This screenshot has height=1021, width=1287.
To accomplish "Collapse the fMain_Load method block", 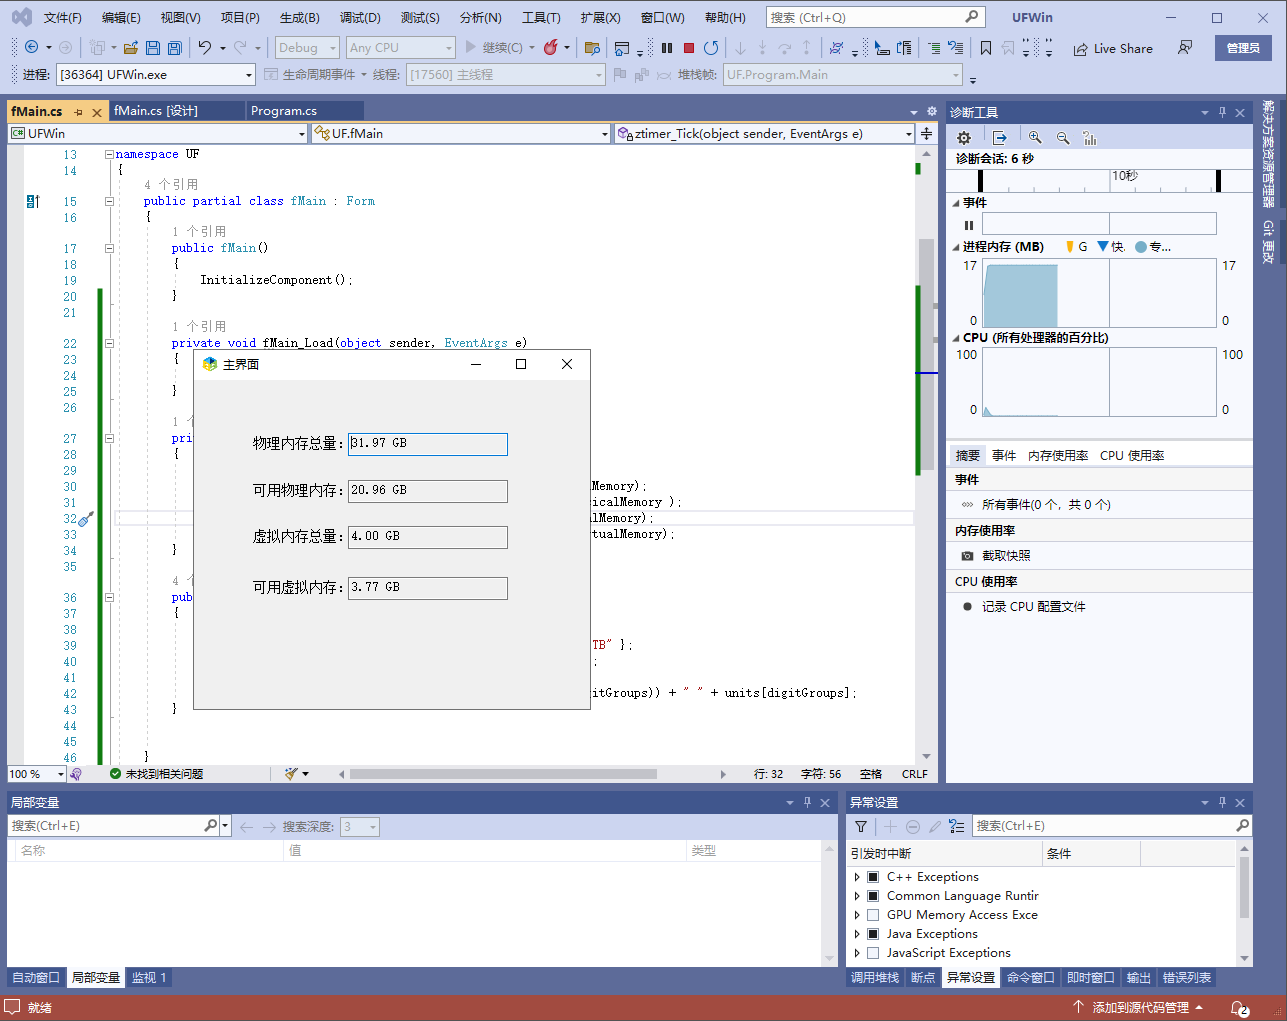I will (x=109, y=343).
